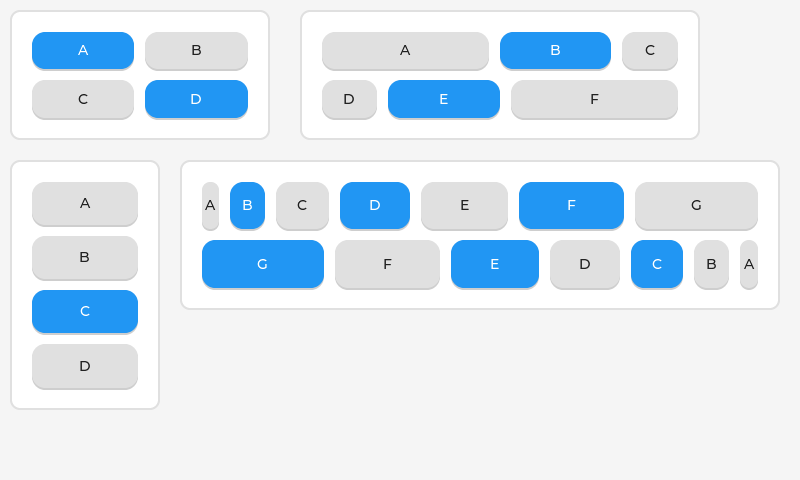
Task: Turn off blue F in the ascending A–G row
Action: pos(571,205)
